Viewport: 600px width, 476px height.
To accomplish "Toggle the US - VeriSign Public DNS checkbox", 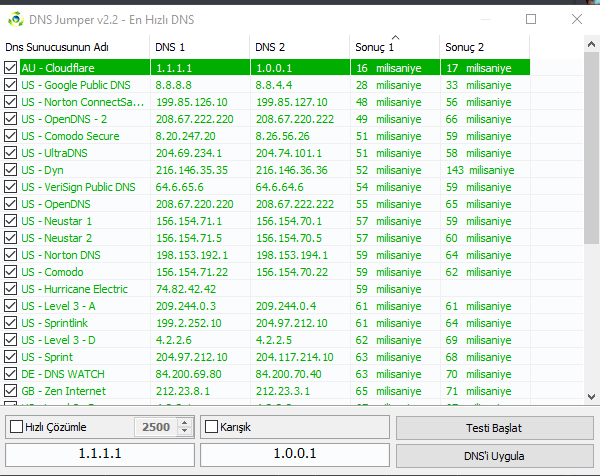I will 10,187.
